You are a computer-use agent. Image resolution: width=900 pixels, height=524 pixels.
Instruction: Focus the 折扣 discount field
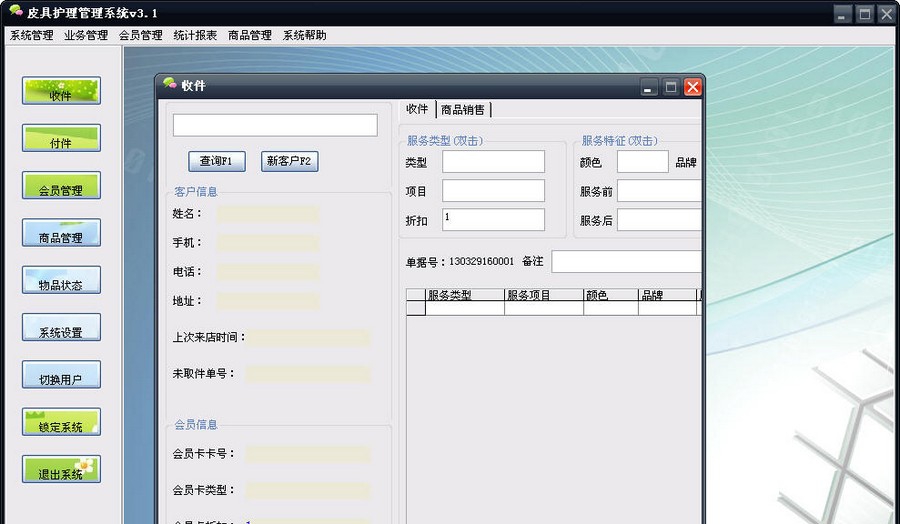point(493,220)
